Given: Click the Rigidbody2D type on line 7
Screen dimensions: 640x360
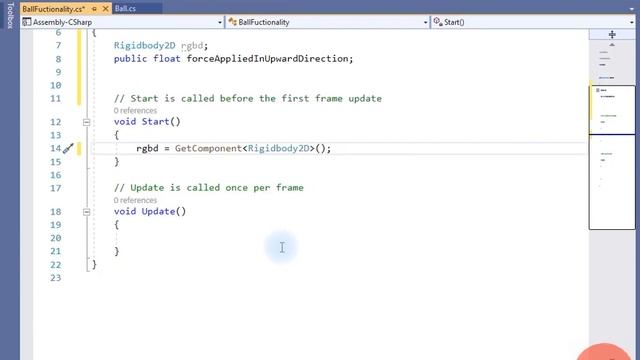Looking at the screenshot, I should pos(144,45).
